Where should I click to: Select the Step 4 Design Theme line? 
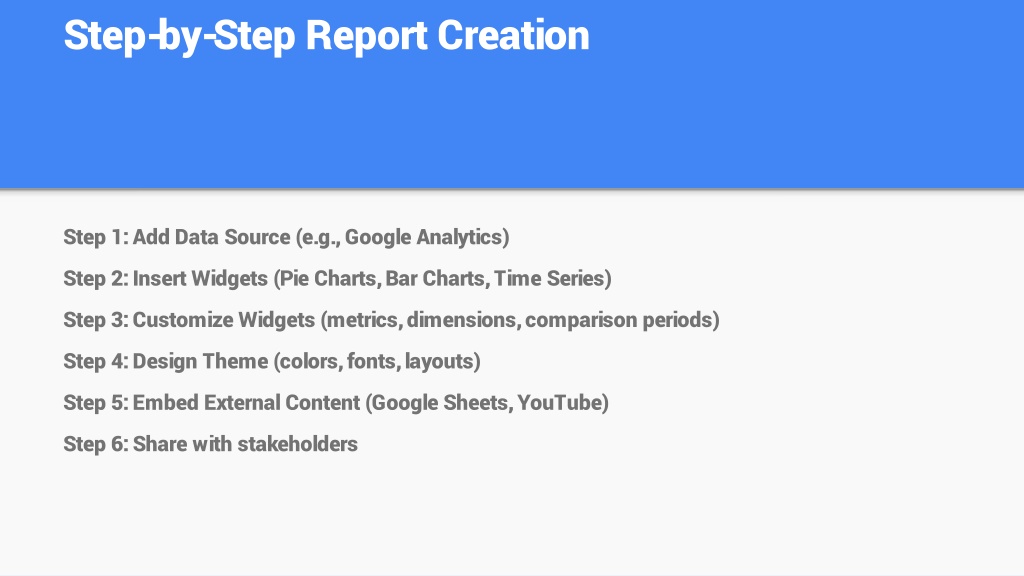coord(272,361)
